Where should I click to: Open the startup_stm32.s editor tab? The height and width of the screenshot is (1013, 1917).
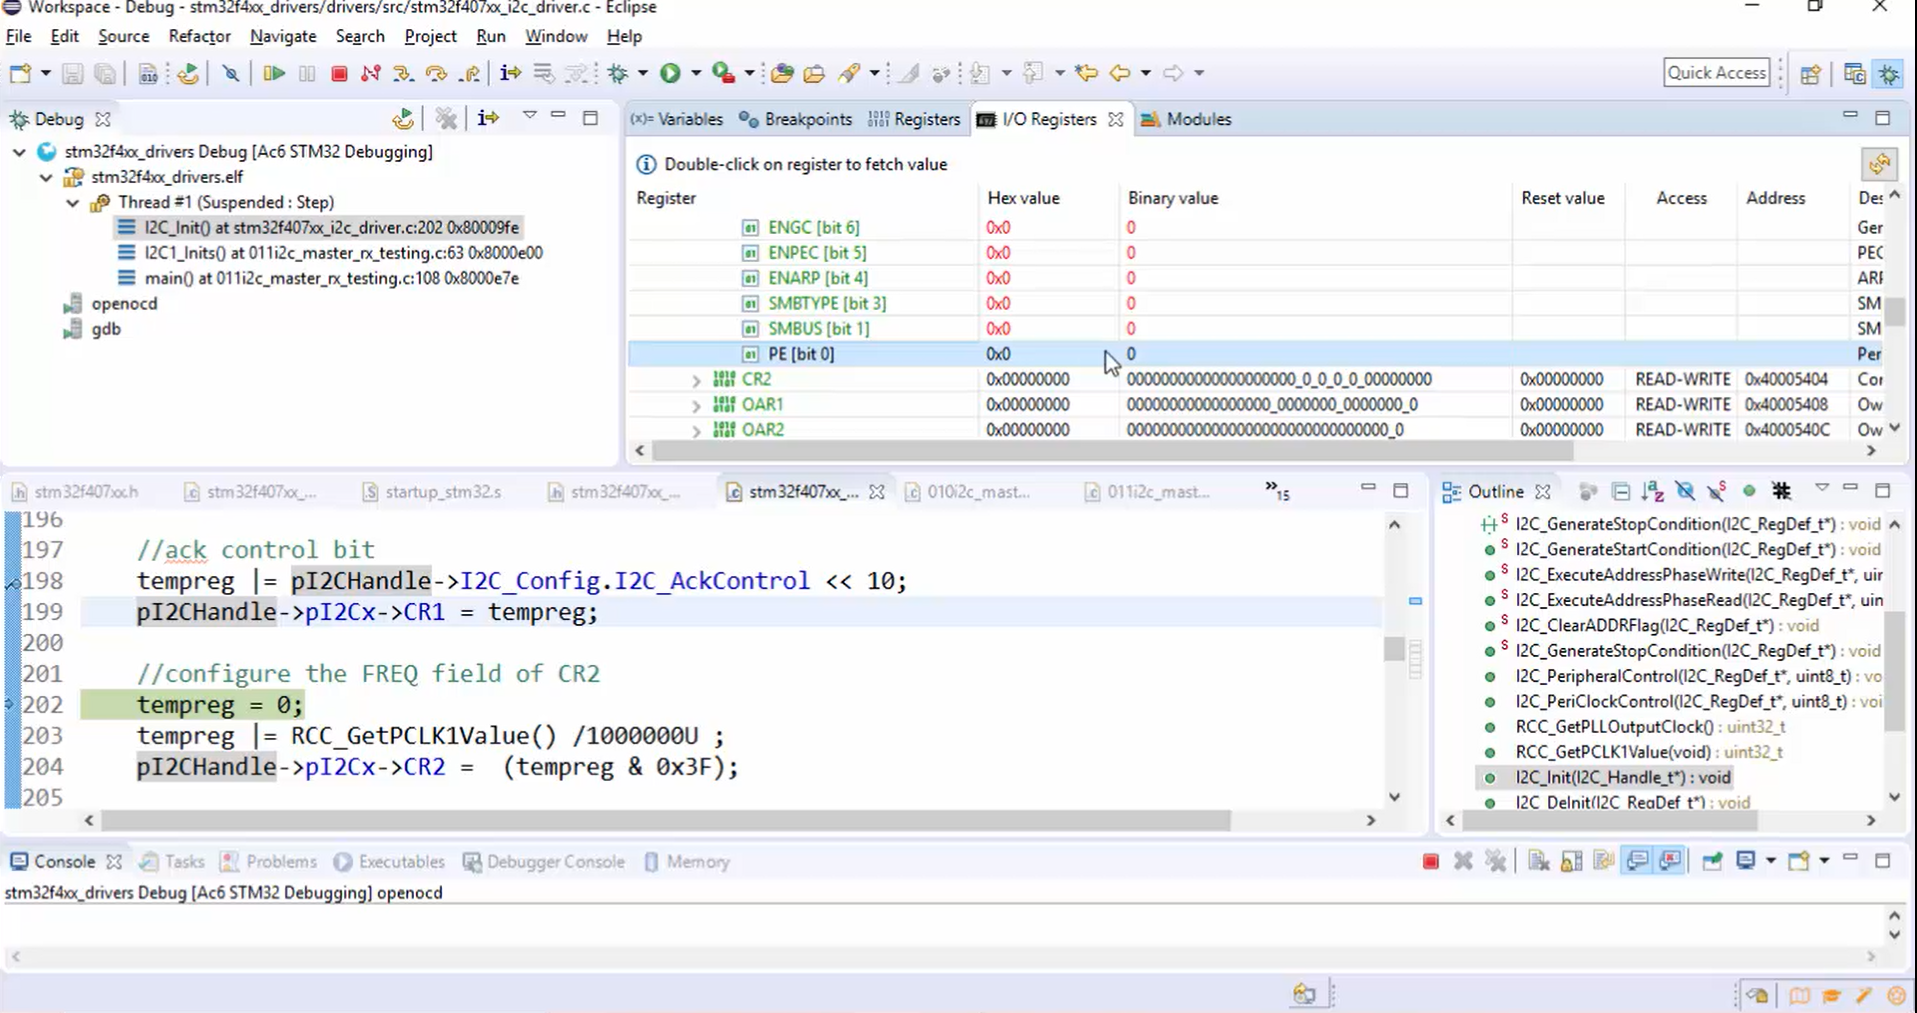431,492
